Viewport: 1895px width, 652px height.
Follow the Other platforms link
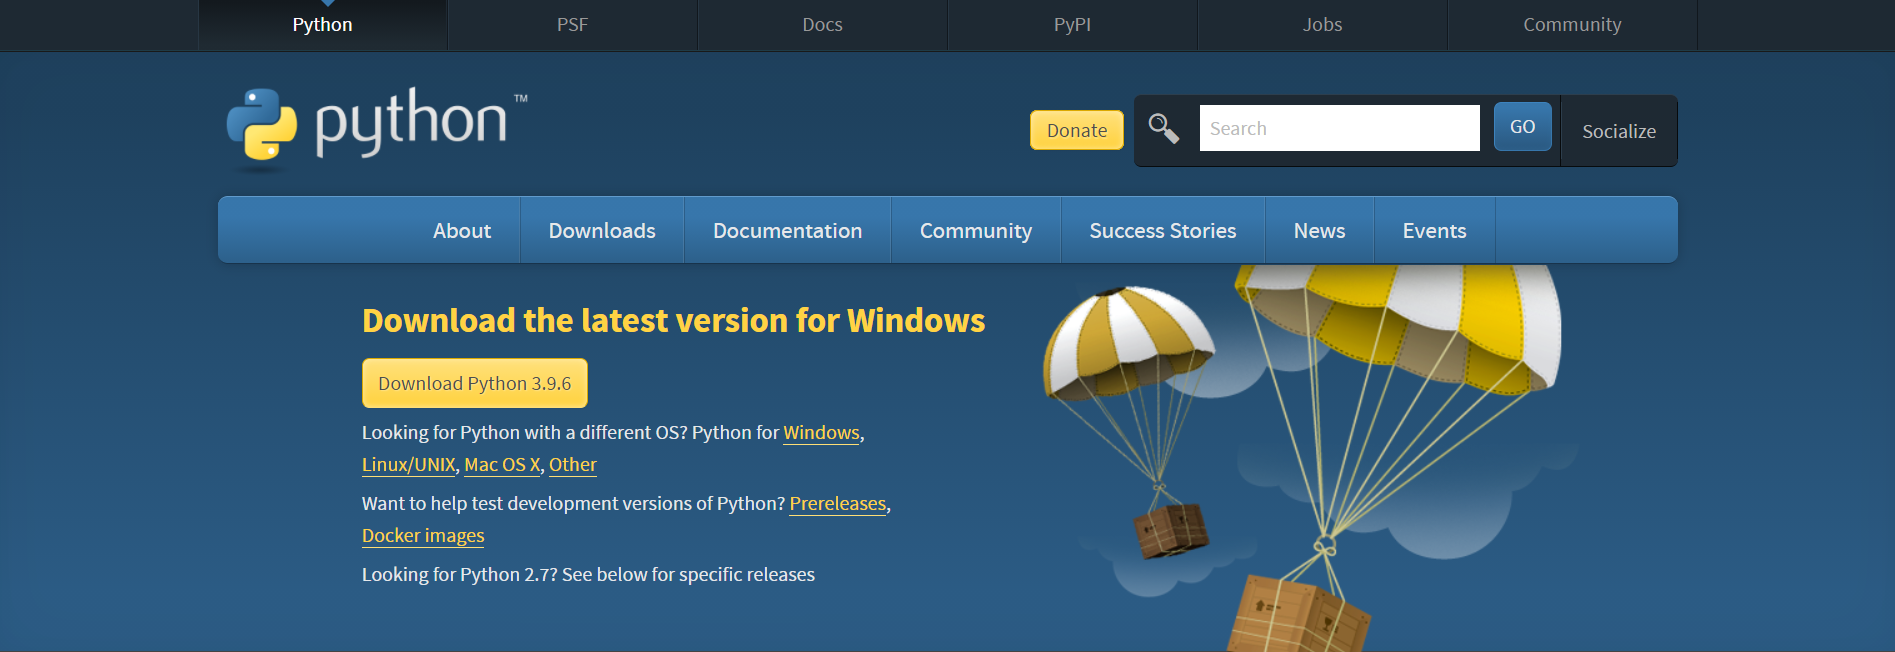(x=573, y=465)
